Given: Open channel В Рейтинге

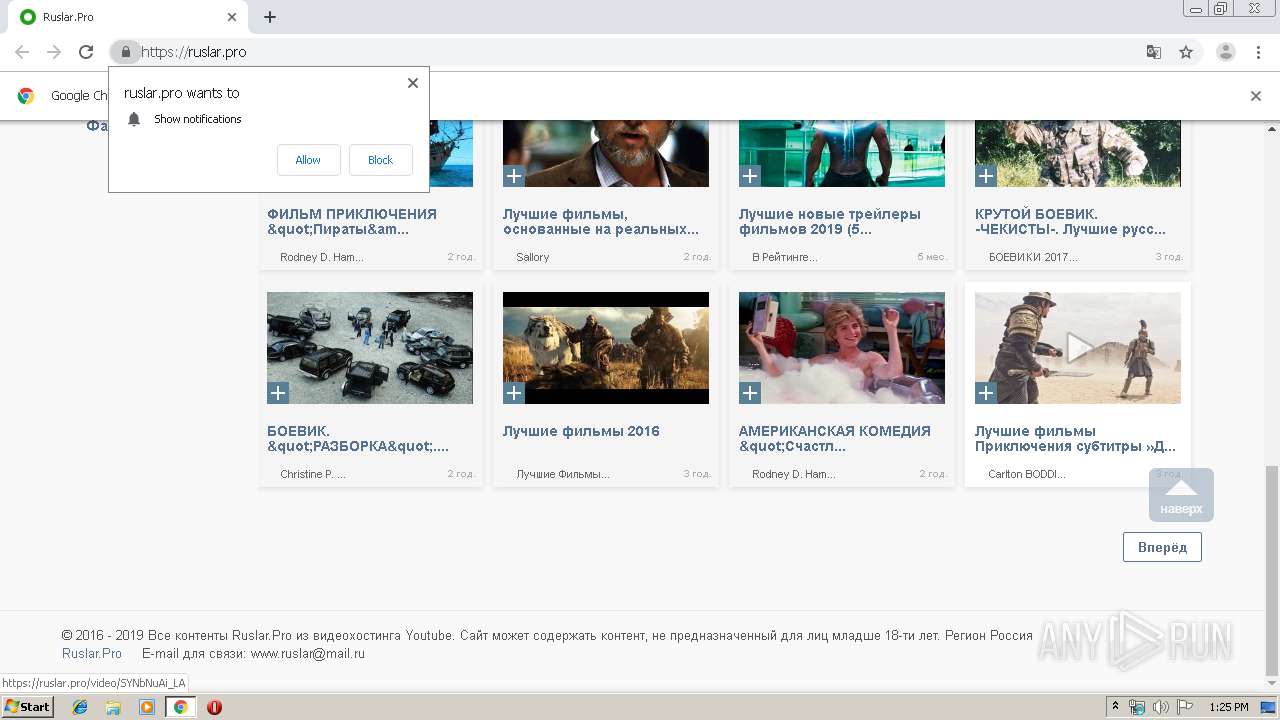Looking at the screenshot, I should click(785, 257).
